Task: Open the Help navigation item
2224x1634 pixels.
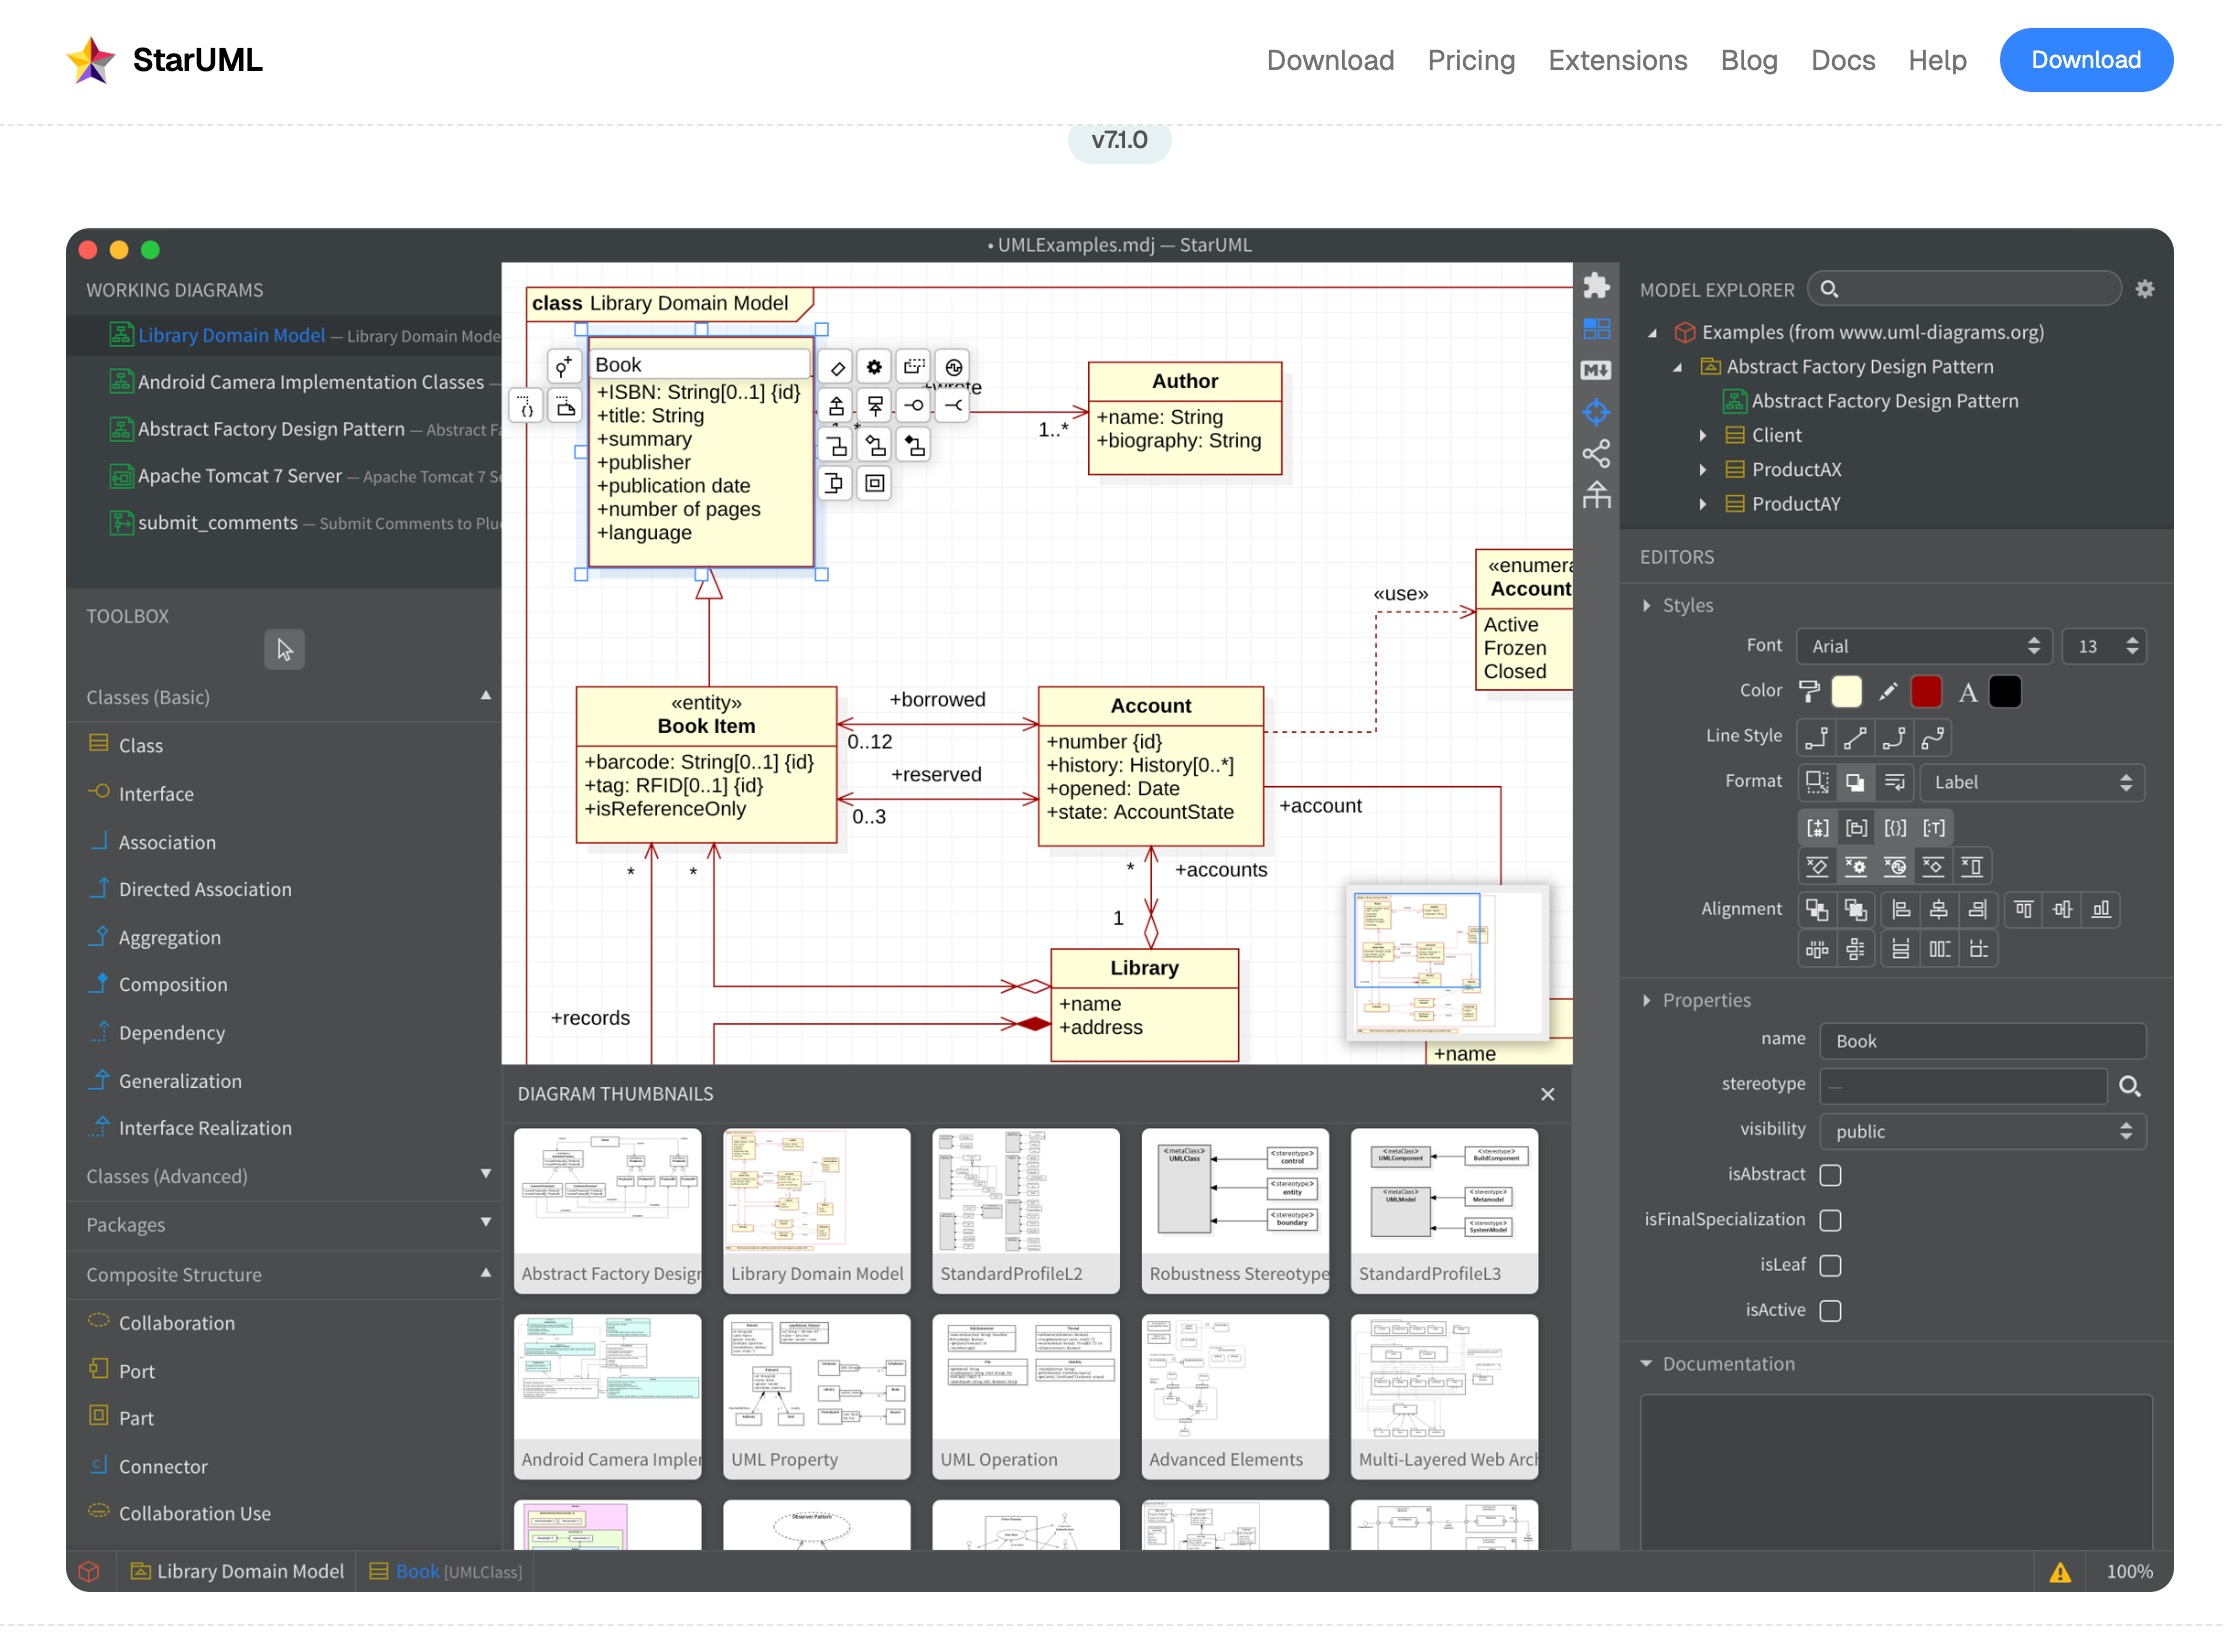Action: click(1937, 60)
